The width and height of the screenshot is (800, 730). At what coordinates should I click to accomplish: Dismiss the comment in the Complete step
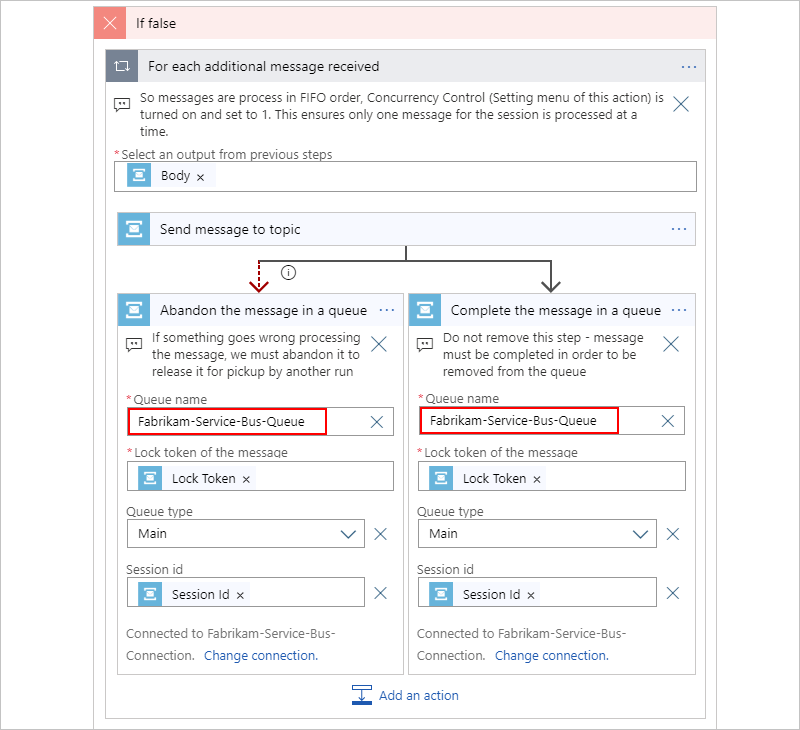pyautogui.click(x=671, y=344)
